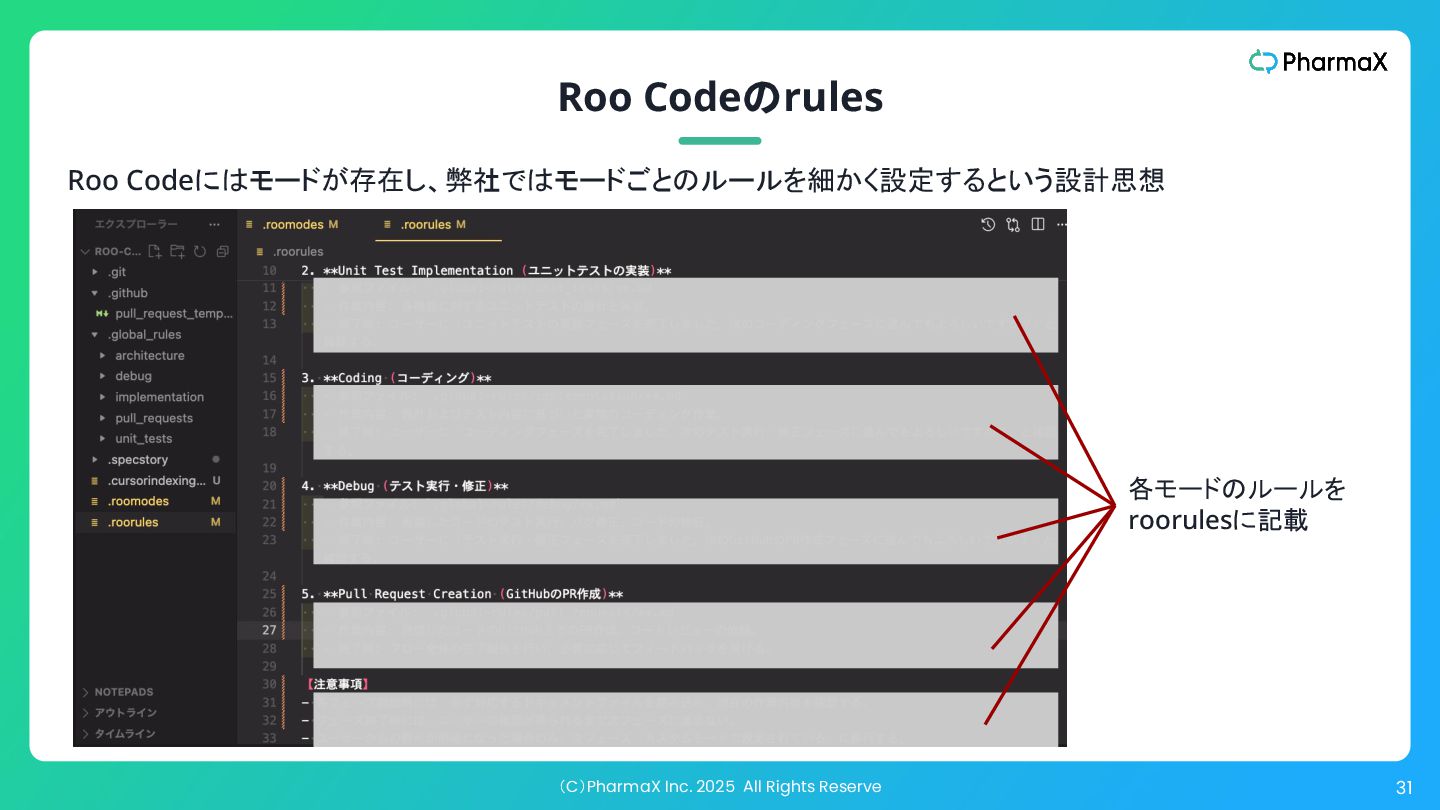This screenshot has width=1440, height=810.
Task: Click the 'Unit Test Implementation' heading line
Action: pyautogui.click(x=486, y=271)
